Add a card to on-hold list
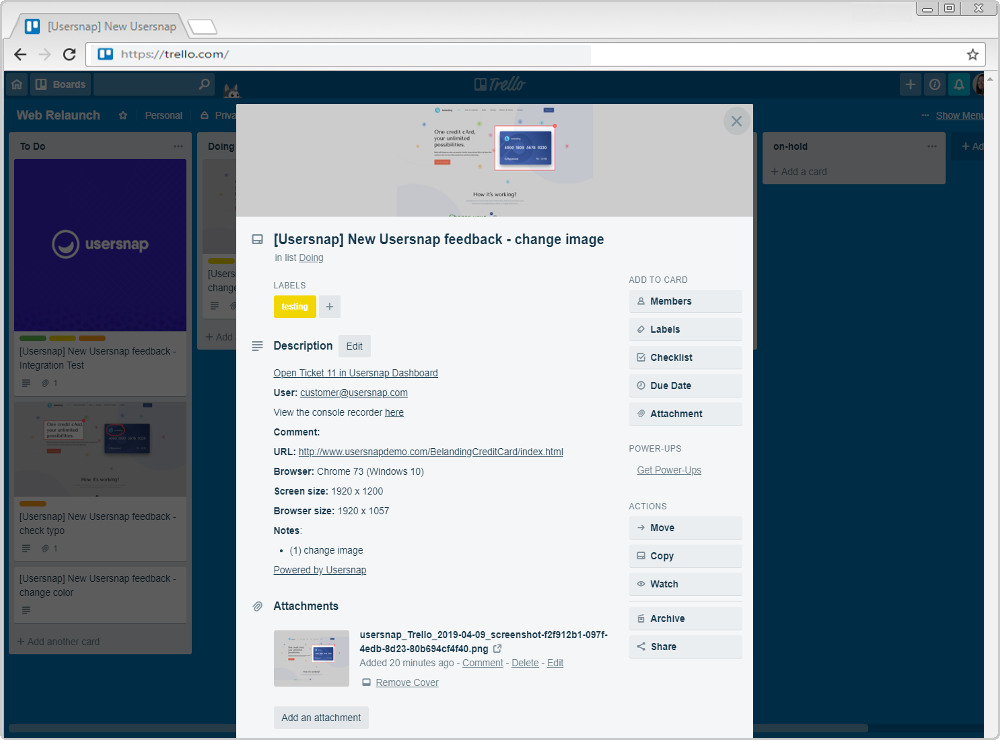This screenshot has width=1000, height=740. (x=798, y=172)
